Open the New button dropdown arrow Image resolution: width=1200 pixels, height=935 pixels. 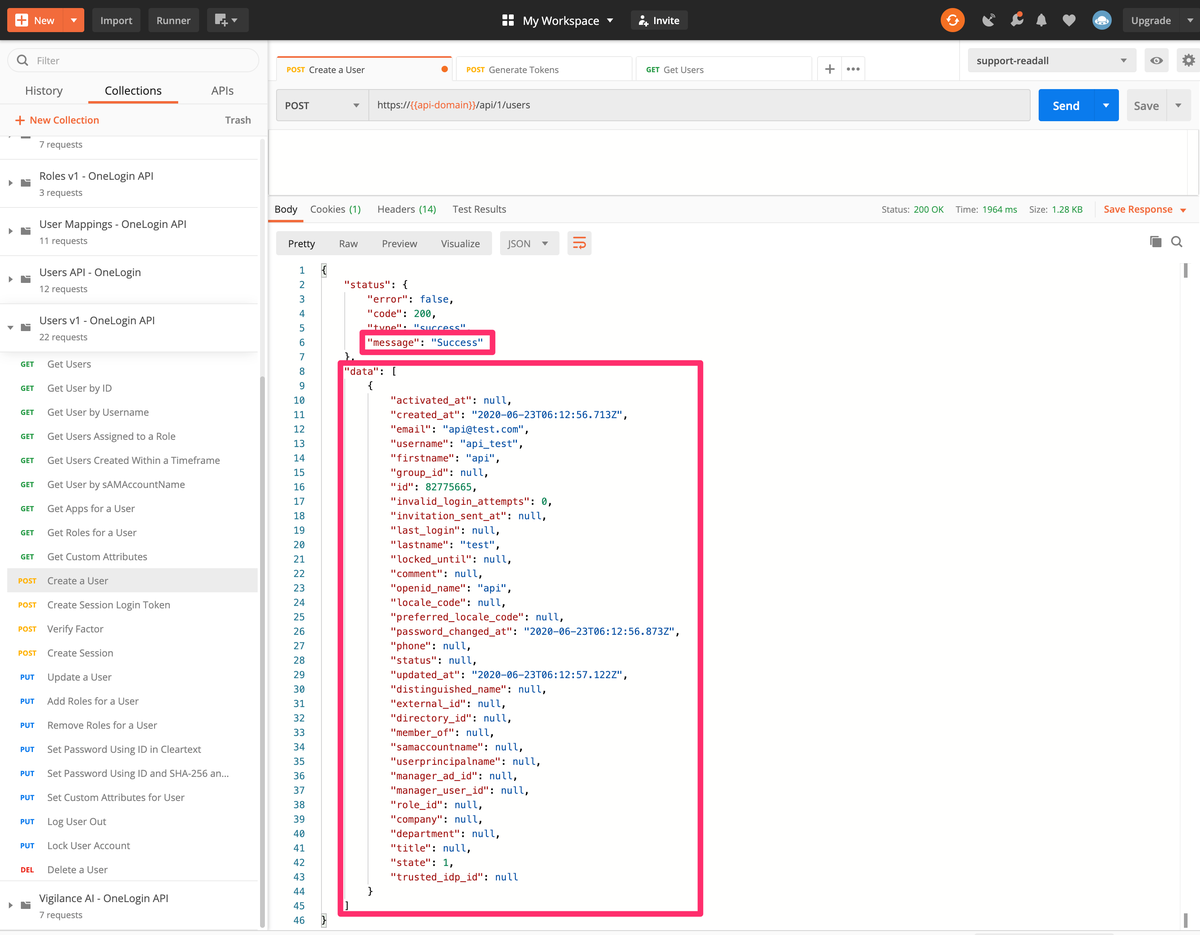coord(74,20)
